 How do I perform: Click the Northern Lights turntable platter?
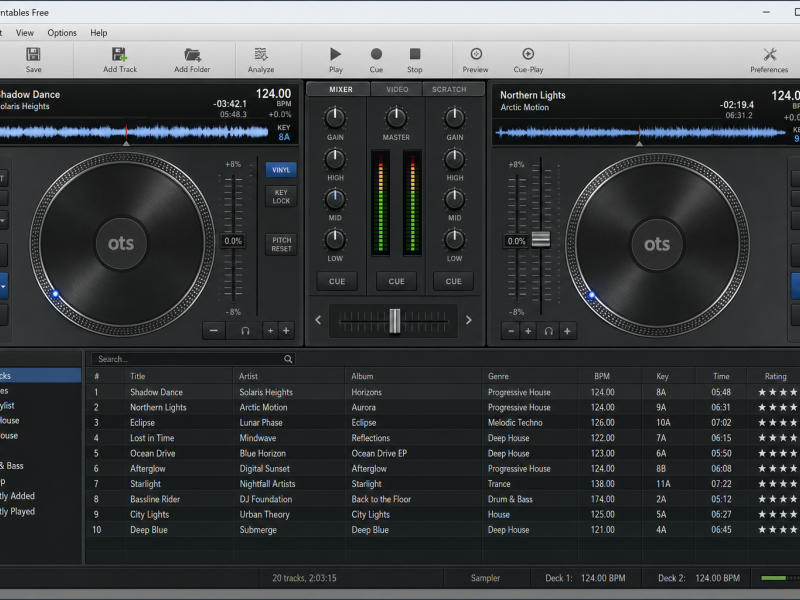657,244
